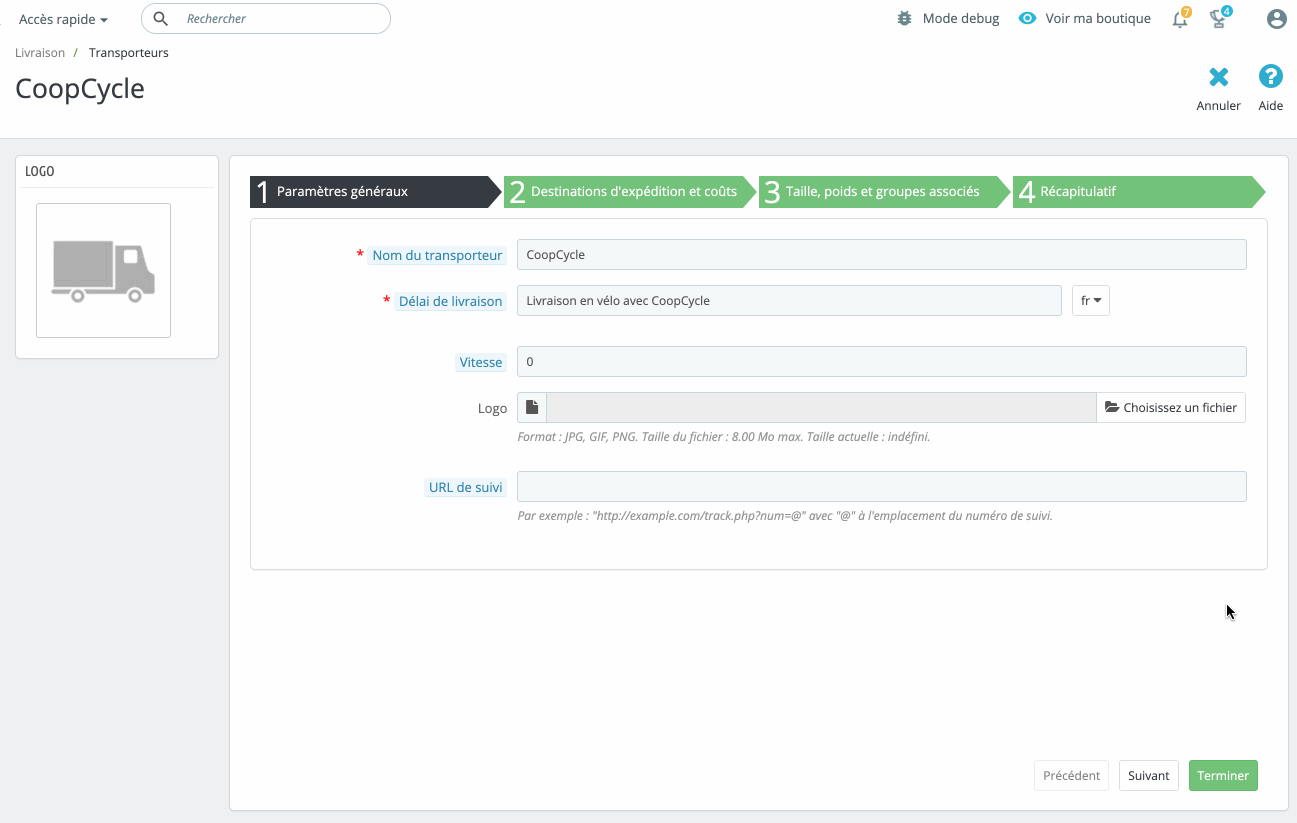Viewport: 1297px width, 823px height.
Task: Click the URL de suivi label
Action: click(466, 487)
